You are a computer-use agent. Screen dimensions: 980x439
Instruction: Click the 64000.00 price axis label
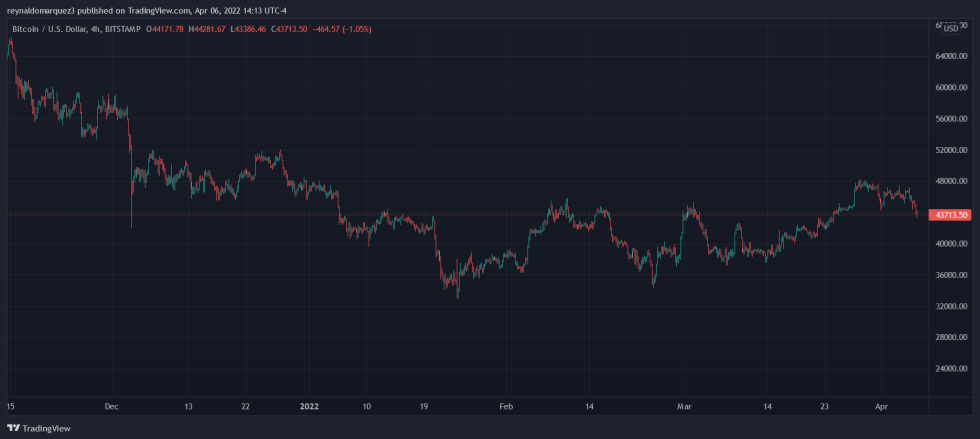coord(949,56)
